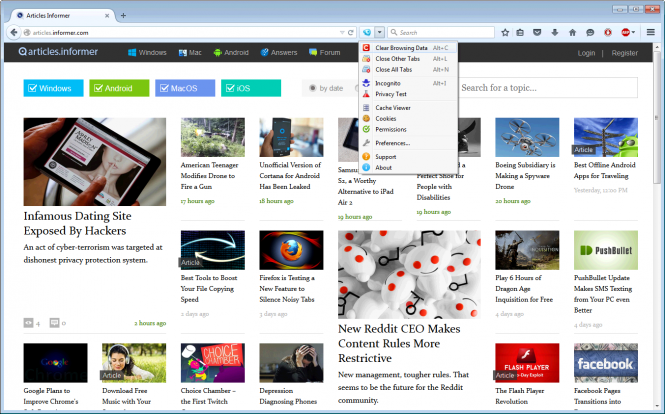
Task: Click the articles.informer.com address bar
Action: pos(182,32)
